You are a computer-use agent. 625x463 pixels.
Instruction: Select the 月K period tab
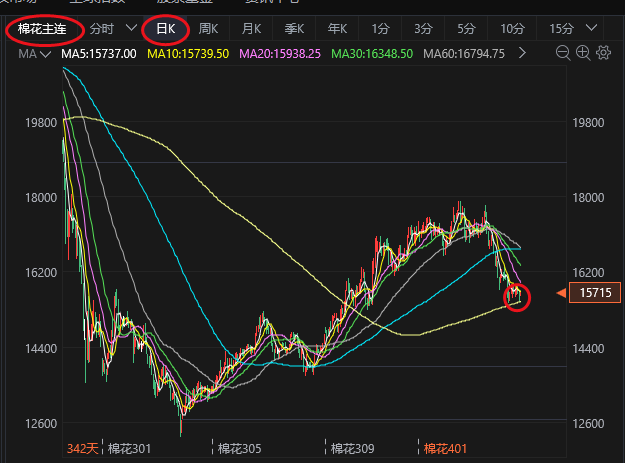(252, 29)
